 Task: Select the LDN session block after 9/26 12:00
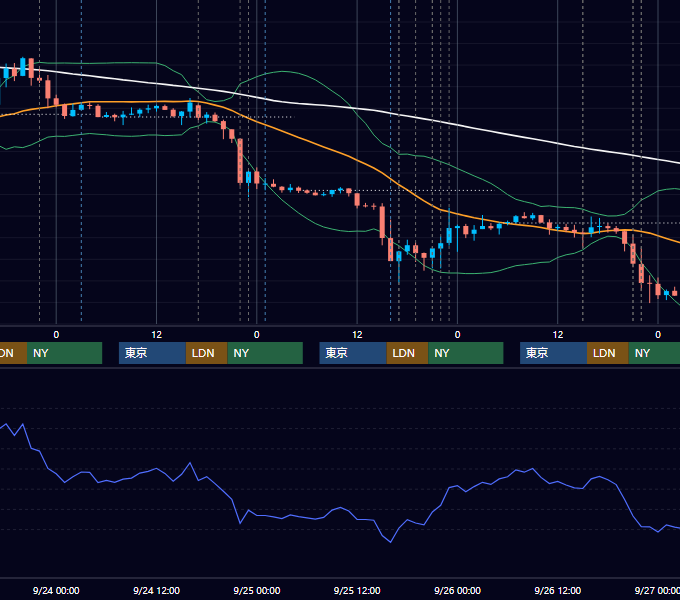point(608,353)
